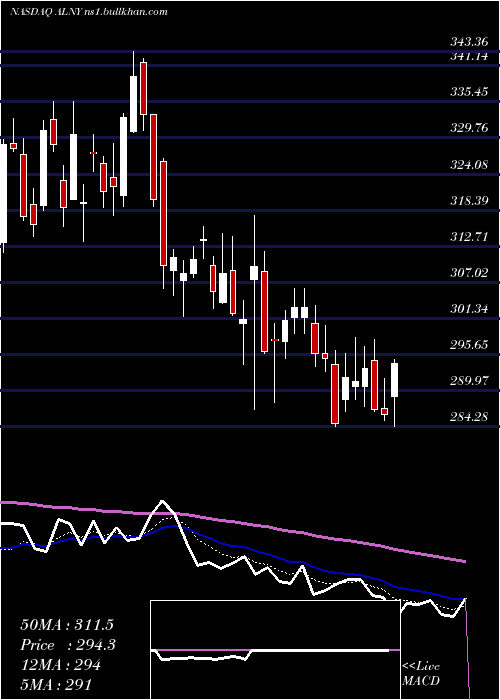The height and width of the screenshot is (700, 500).
Task: Click the 284.28 price level label
Action: coord(469,417)
